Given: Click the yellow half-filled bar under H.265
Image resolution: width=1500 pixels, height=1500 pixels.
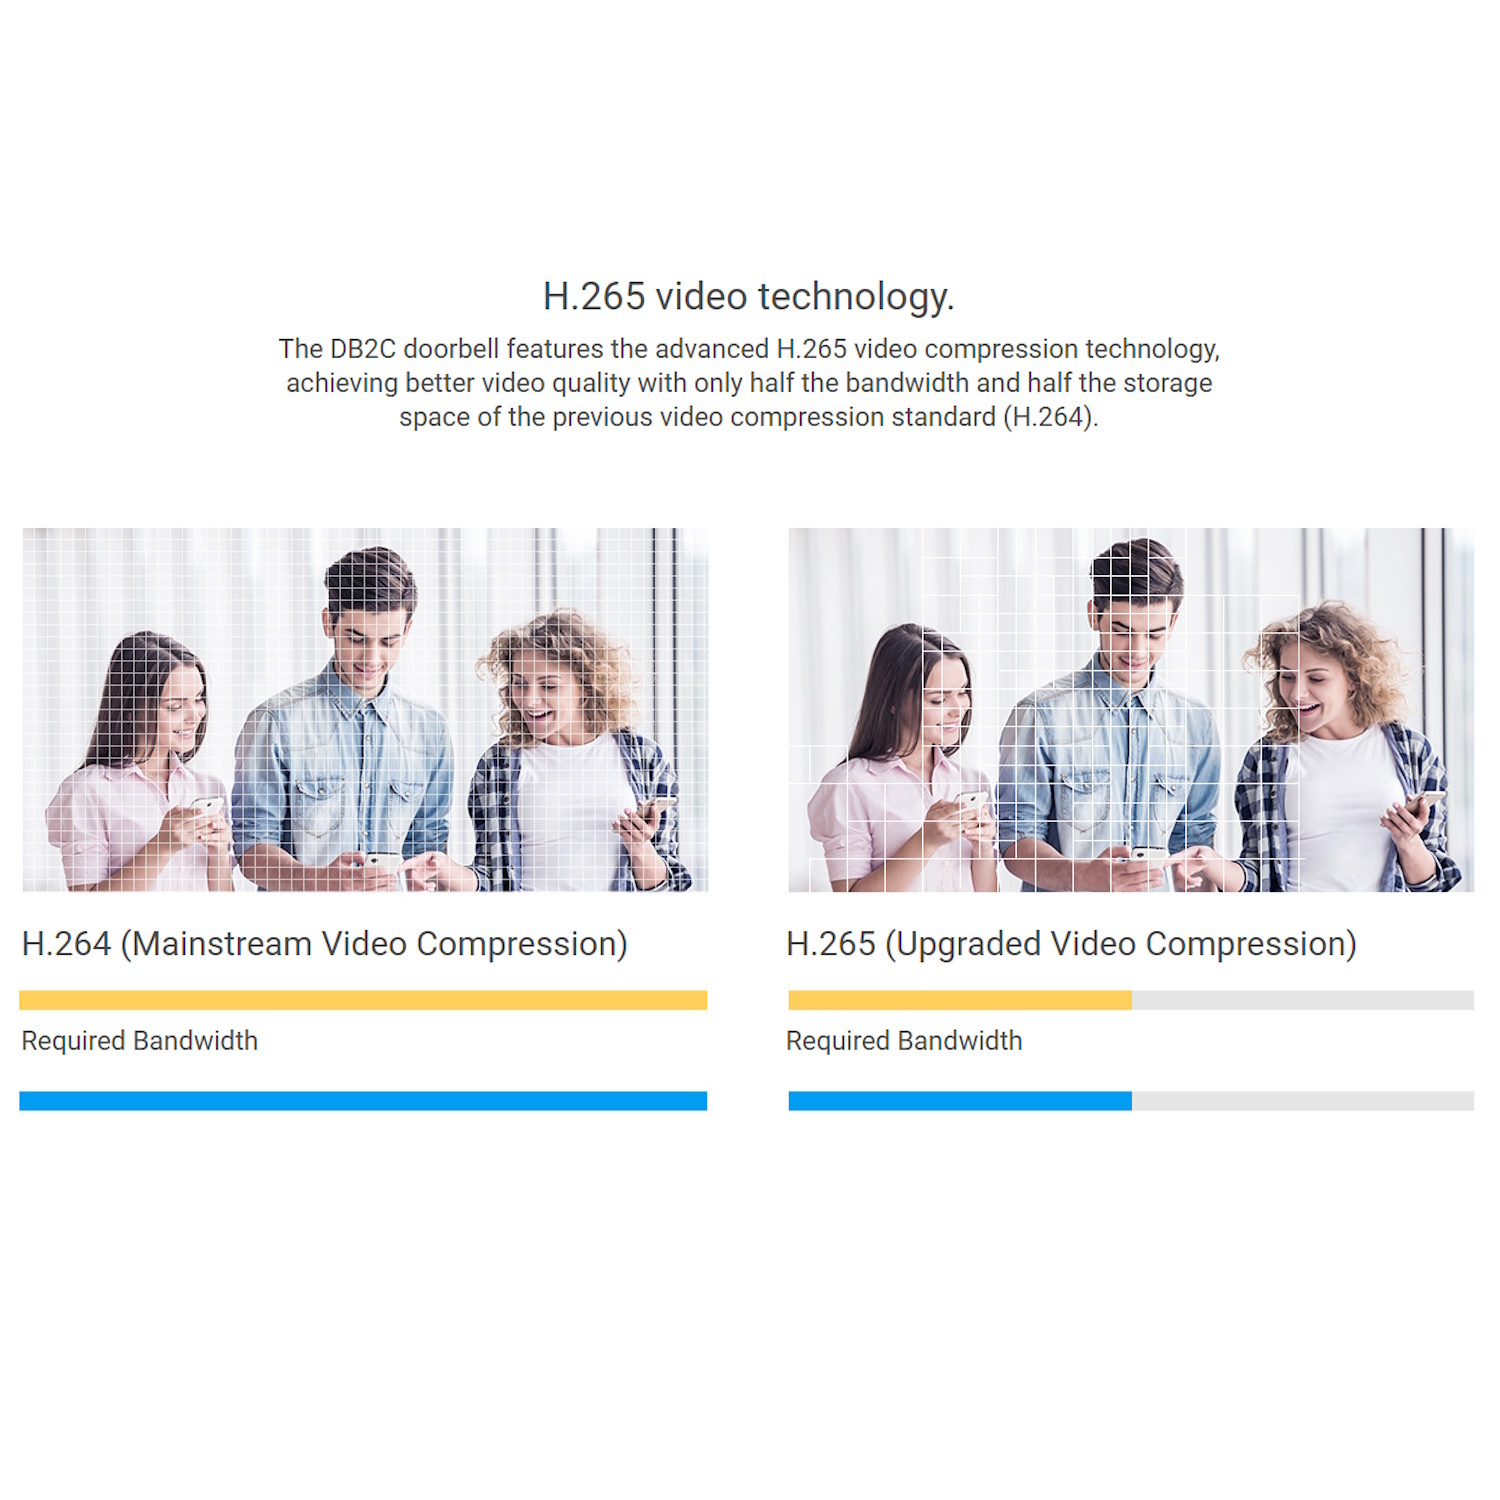Looking at the screenshot, I should [960, 1000].
